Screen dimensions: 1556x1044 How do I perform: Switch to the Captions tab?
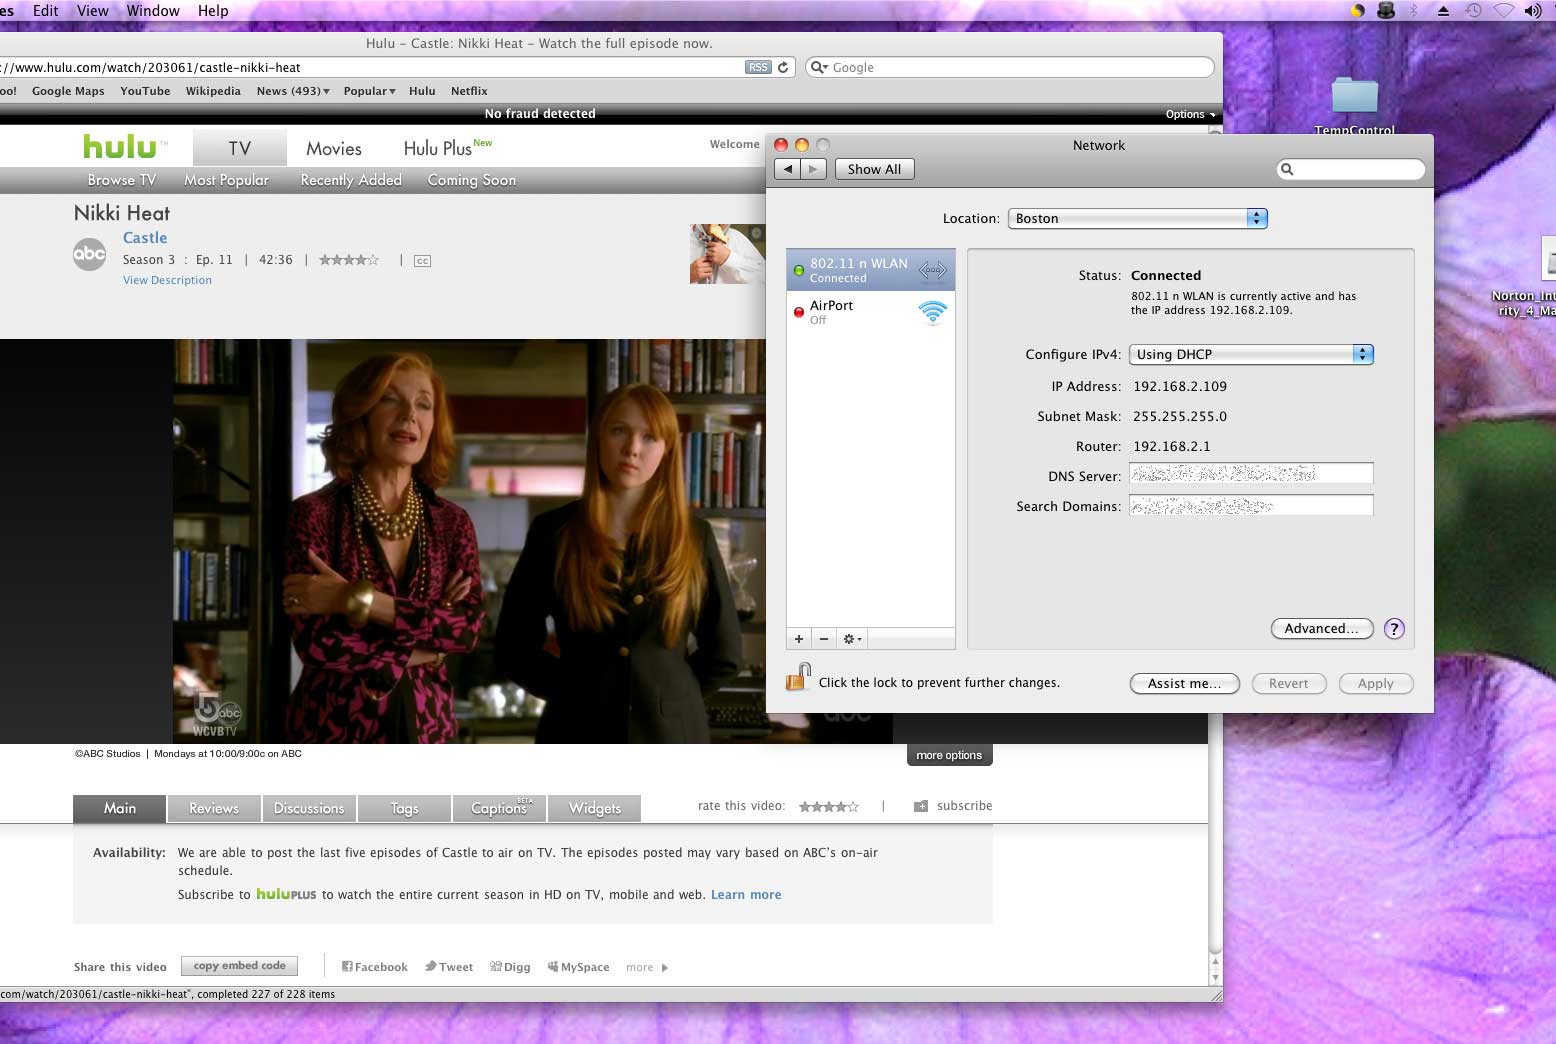point(499,808)
